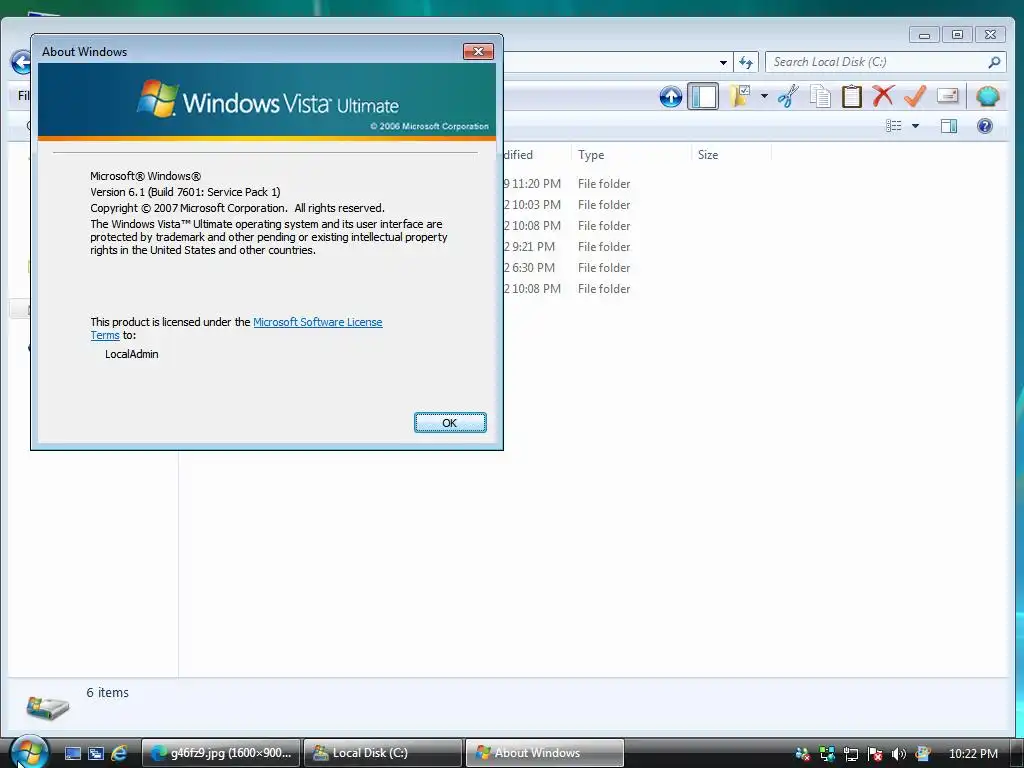Expand the dropdown arrow beside the folder icon
The width and height of the screenshot is (1024, 768).
pos(764,97)
